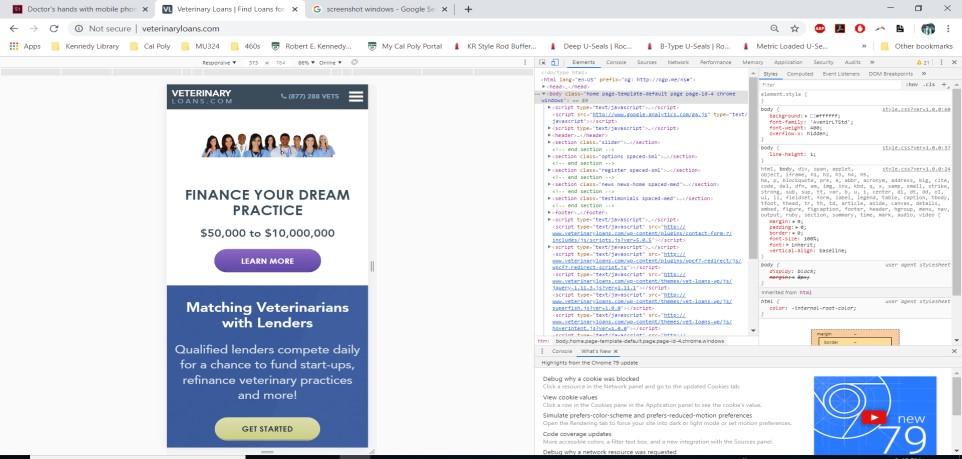Click the warnings count icon in DevTools

pyautogui.click(x=923, y=63)
